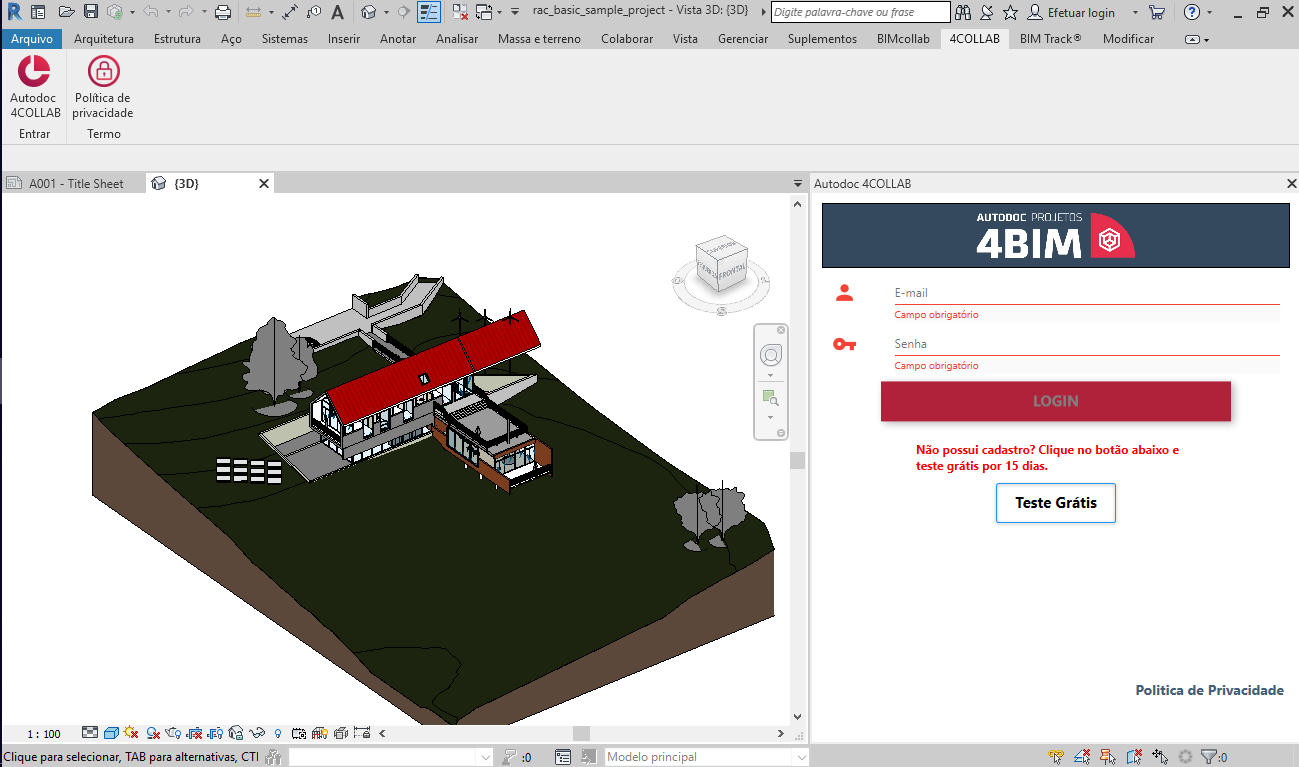Toggle Lock 3D View icon
This screenshot has width=1299, height=767.
[236, 733]
